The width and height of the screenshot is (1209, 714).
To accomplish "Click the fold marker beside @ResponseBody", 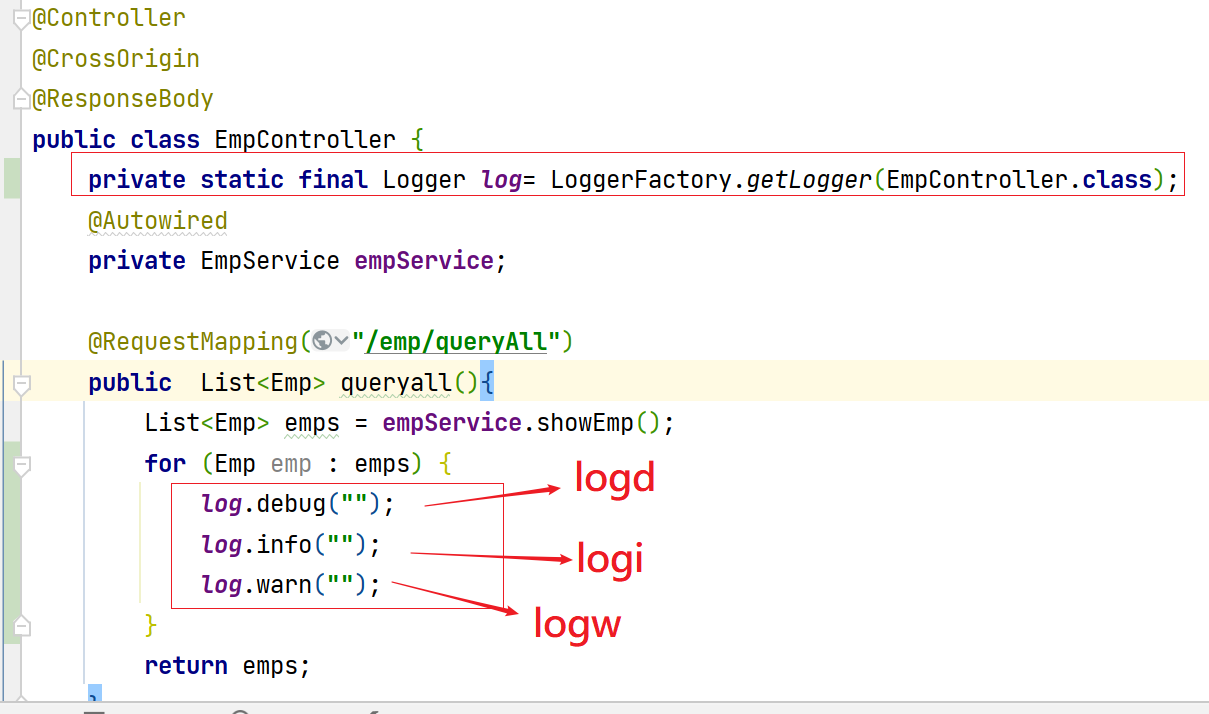I will [22, 100].
